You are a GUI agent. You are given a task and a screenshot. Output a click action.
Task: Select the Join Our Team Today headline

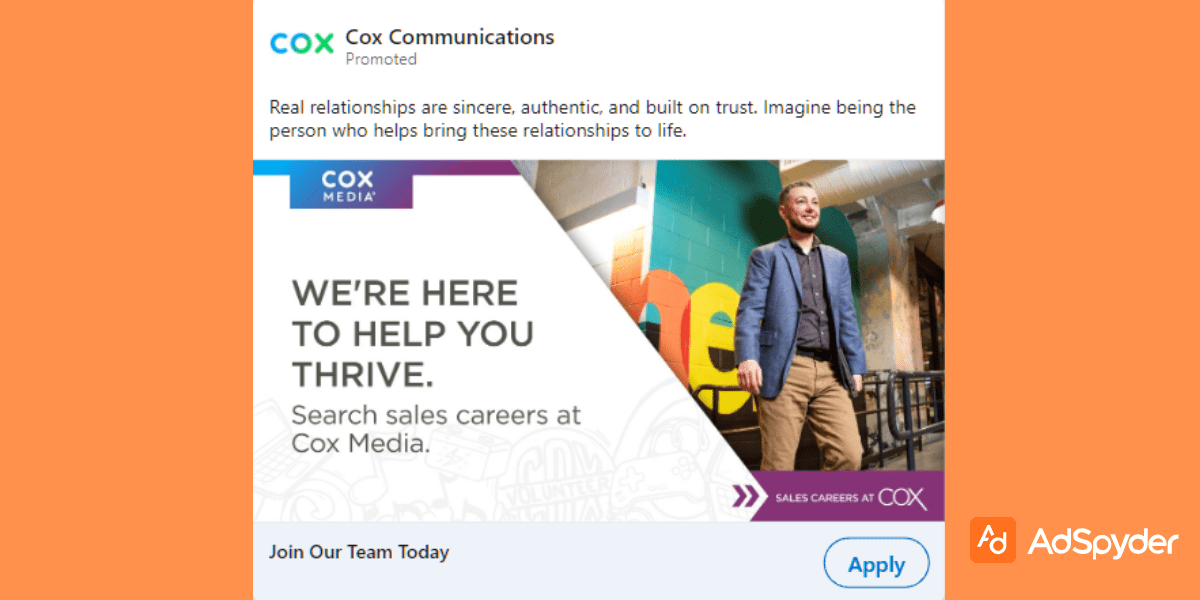coord(359,552)
